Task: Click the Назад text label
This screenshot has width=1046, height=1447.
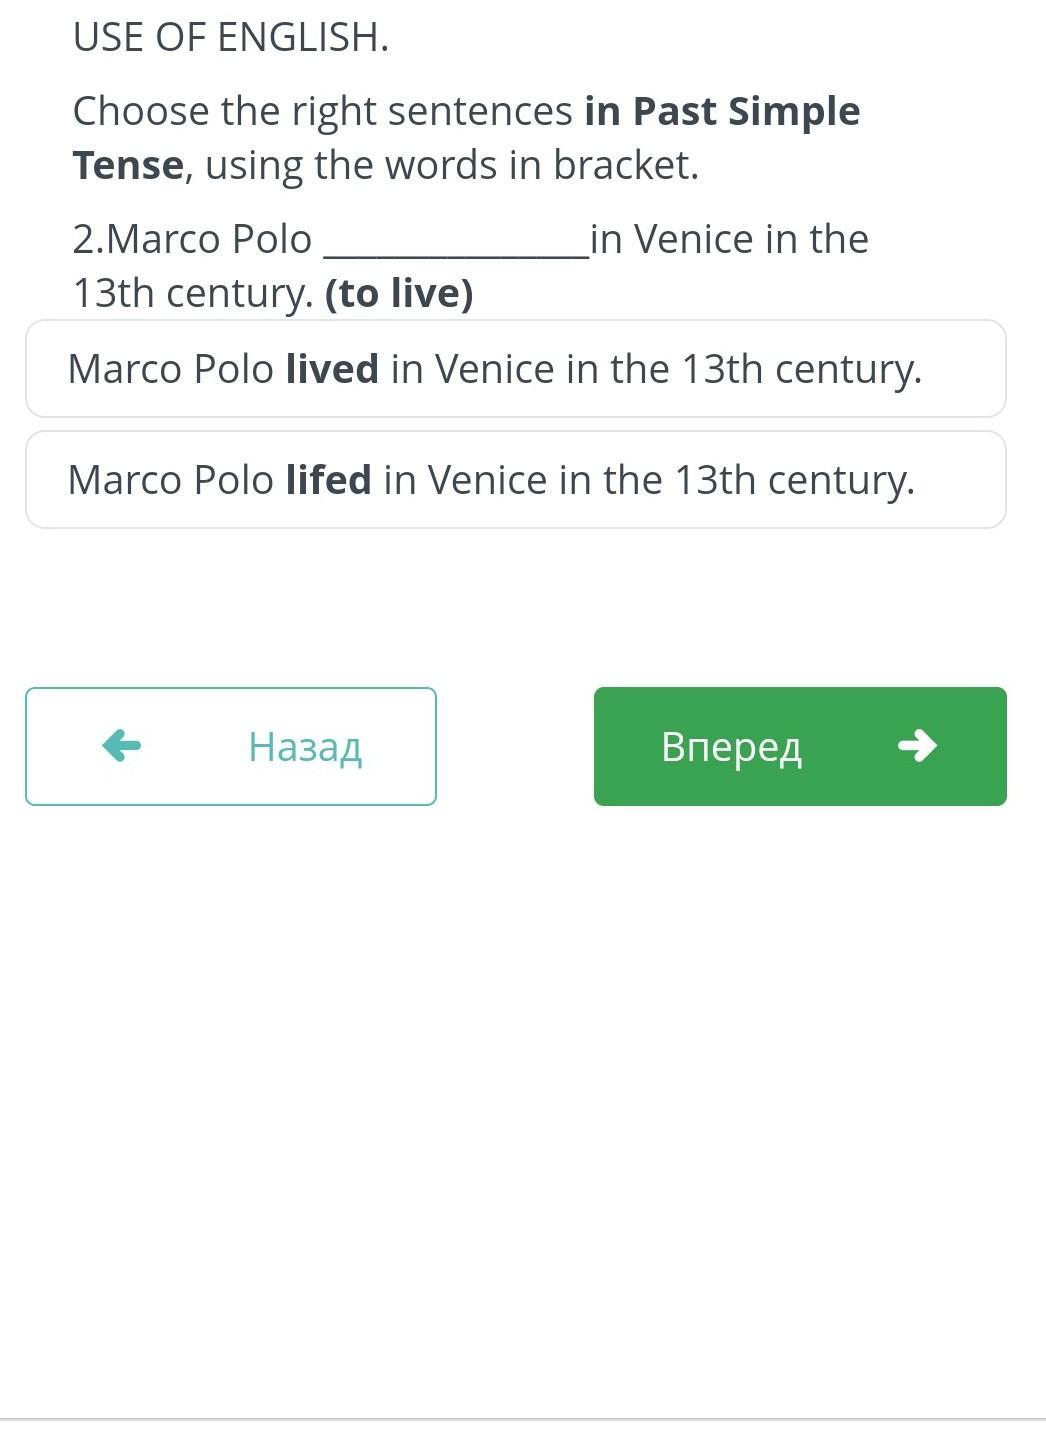Action: tap(305, 747)
